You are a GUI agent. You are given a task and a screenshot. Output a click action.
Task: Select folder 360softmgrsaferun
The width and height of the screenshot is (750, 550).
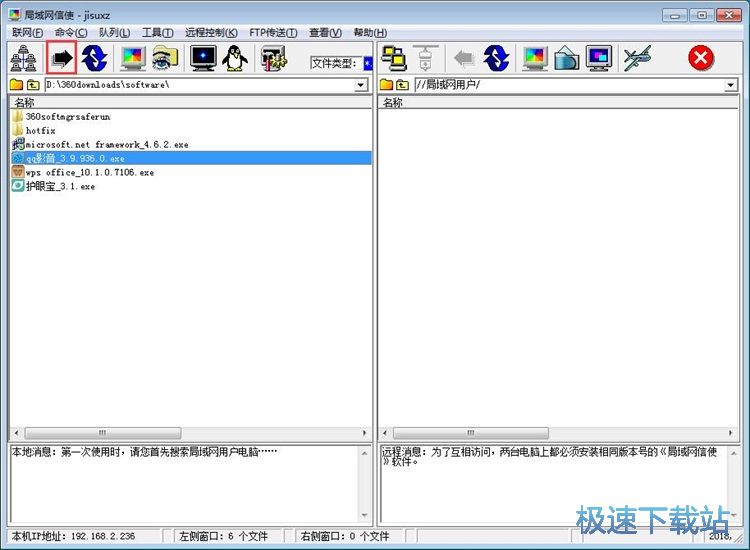point(68,117)
